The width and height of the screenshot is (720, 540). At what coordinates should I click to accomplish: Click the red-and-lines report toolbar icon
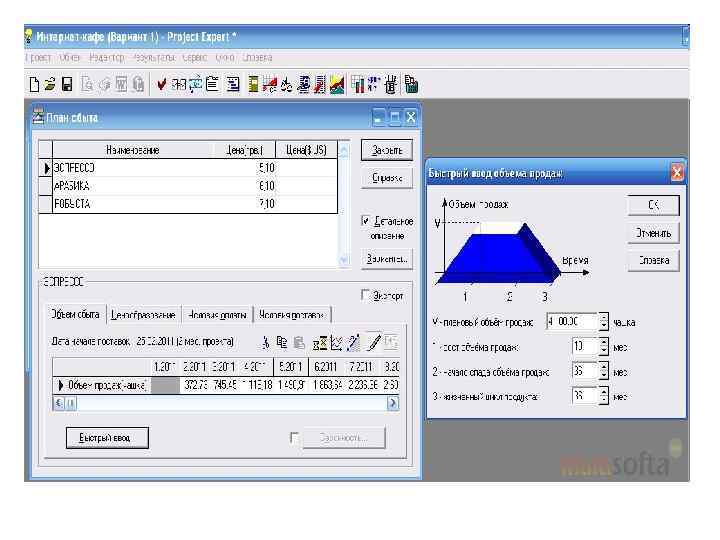click(x=320, y=84)
